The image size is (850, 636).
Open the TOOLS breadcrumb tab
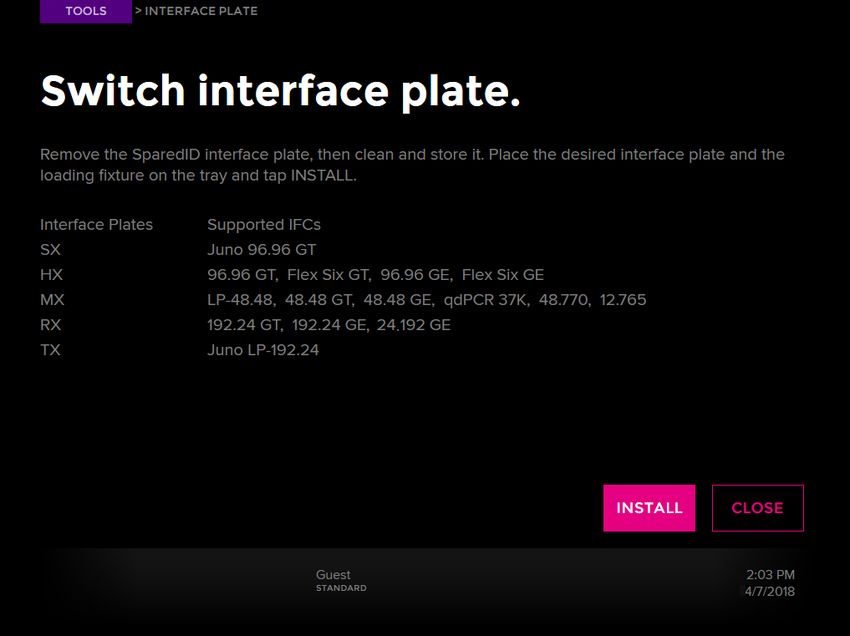[x=86, y=11]
